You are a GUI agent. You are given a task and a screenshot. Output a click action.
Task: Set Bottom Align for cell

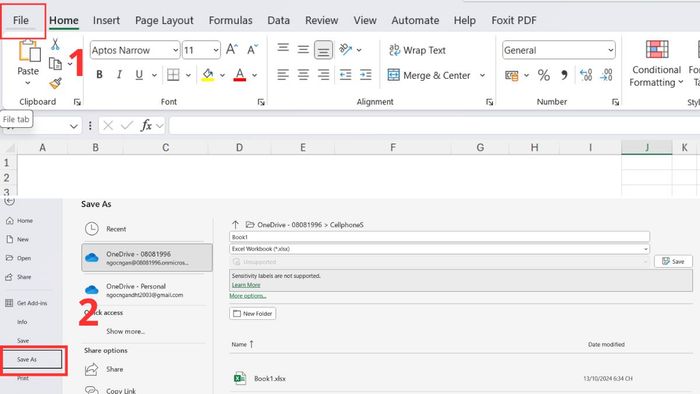click(x=323, y=50)
